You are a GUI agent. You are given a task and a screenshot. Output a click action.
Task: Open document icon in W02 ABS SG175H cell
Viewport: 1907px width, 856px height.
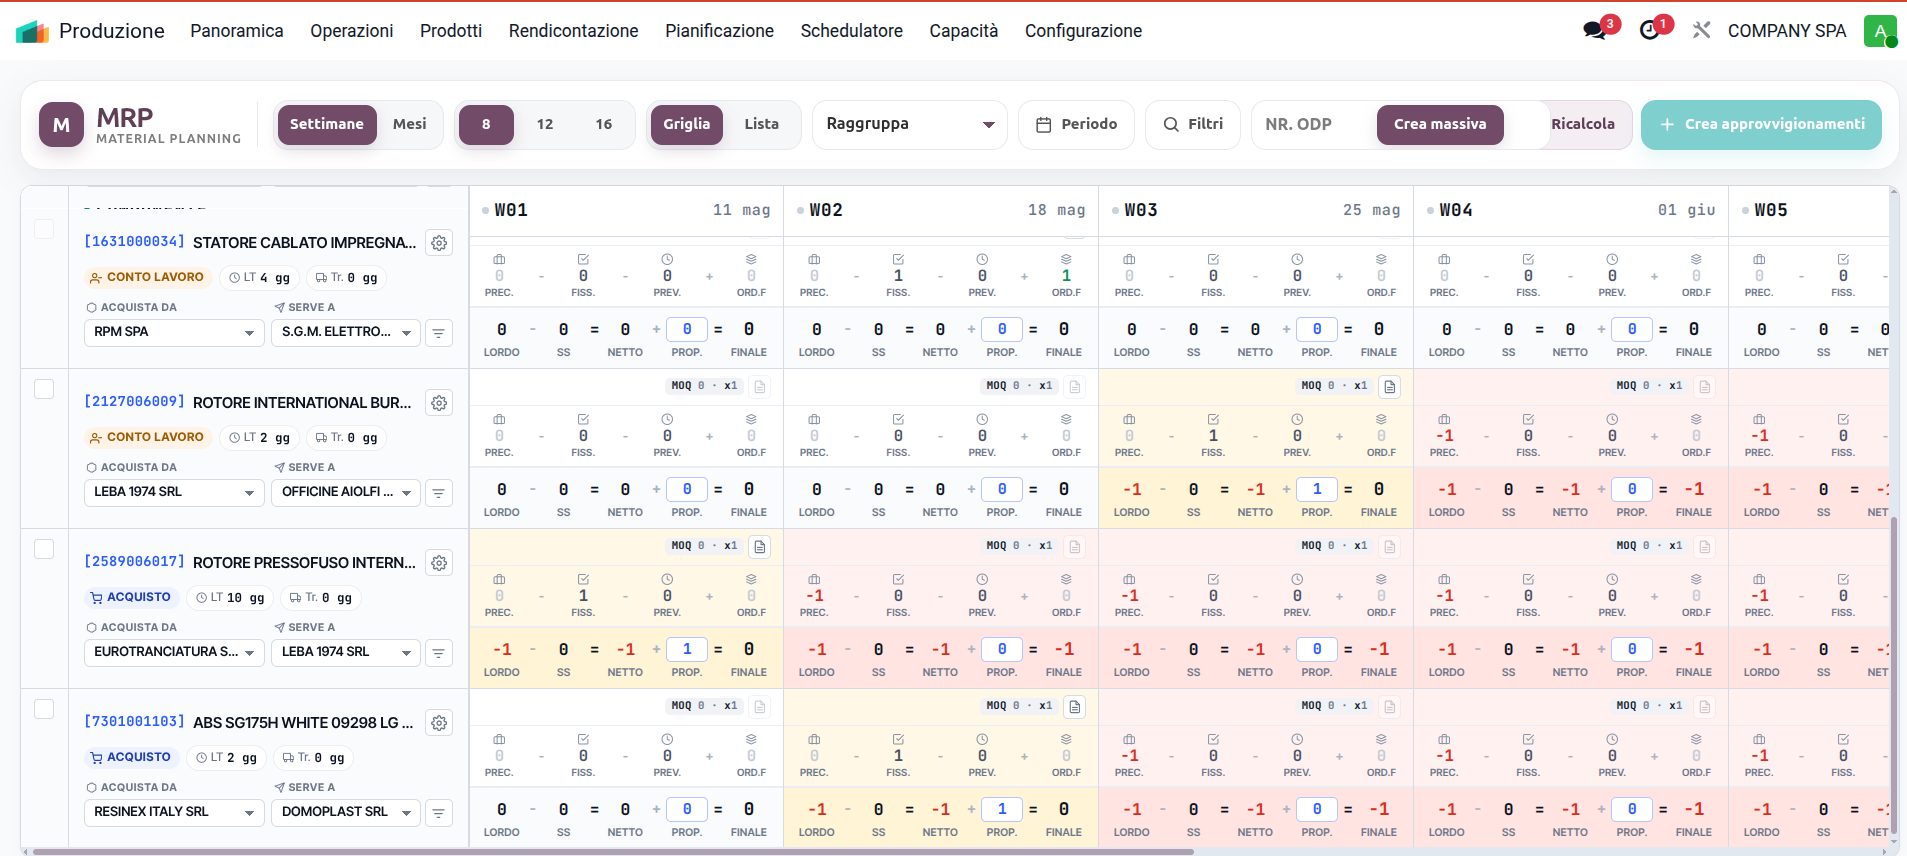click(1075, 707)
